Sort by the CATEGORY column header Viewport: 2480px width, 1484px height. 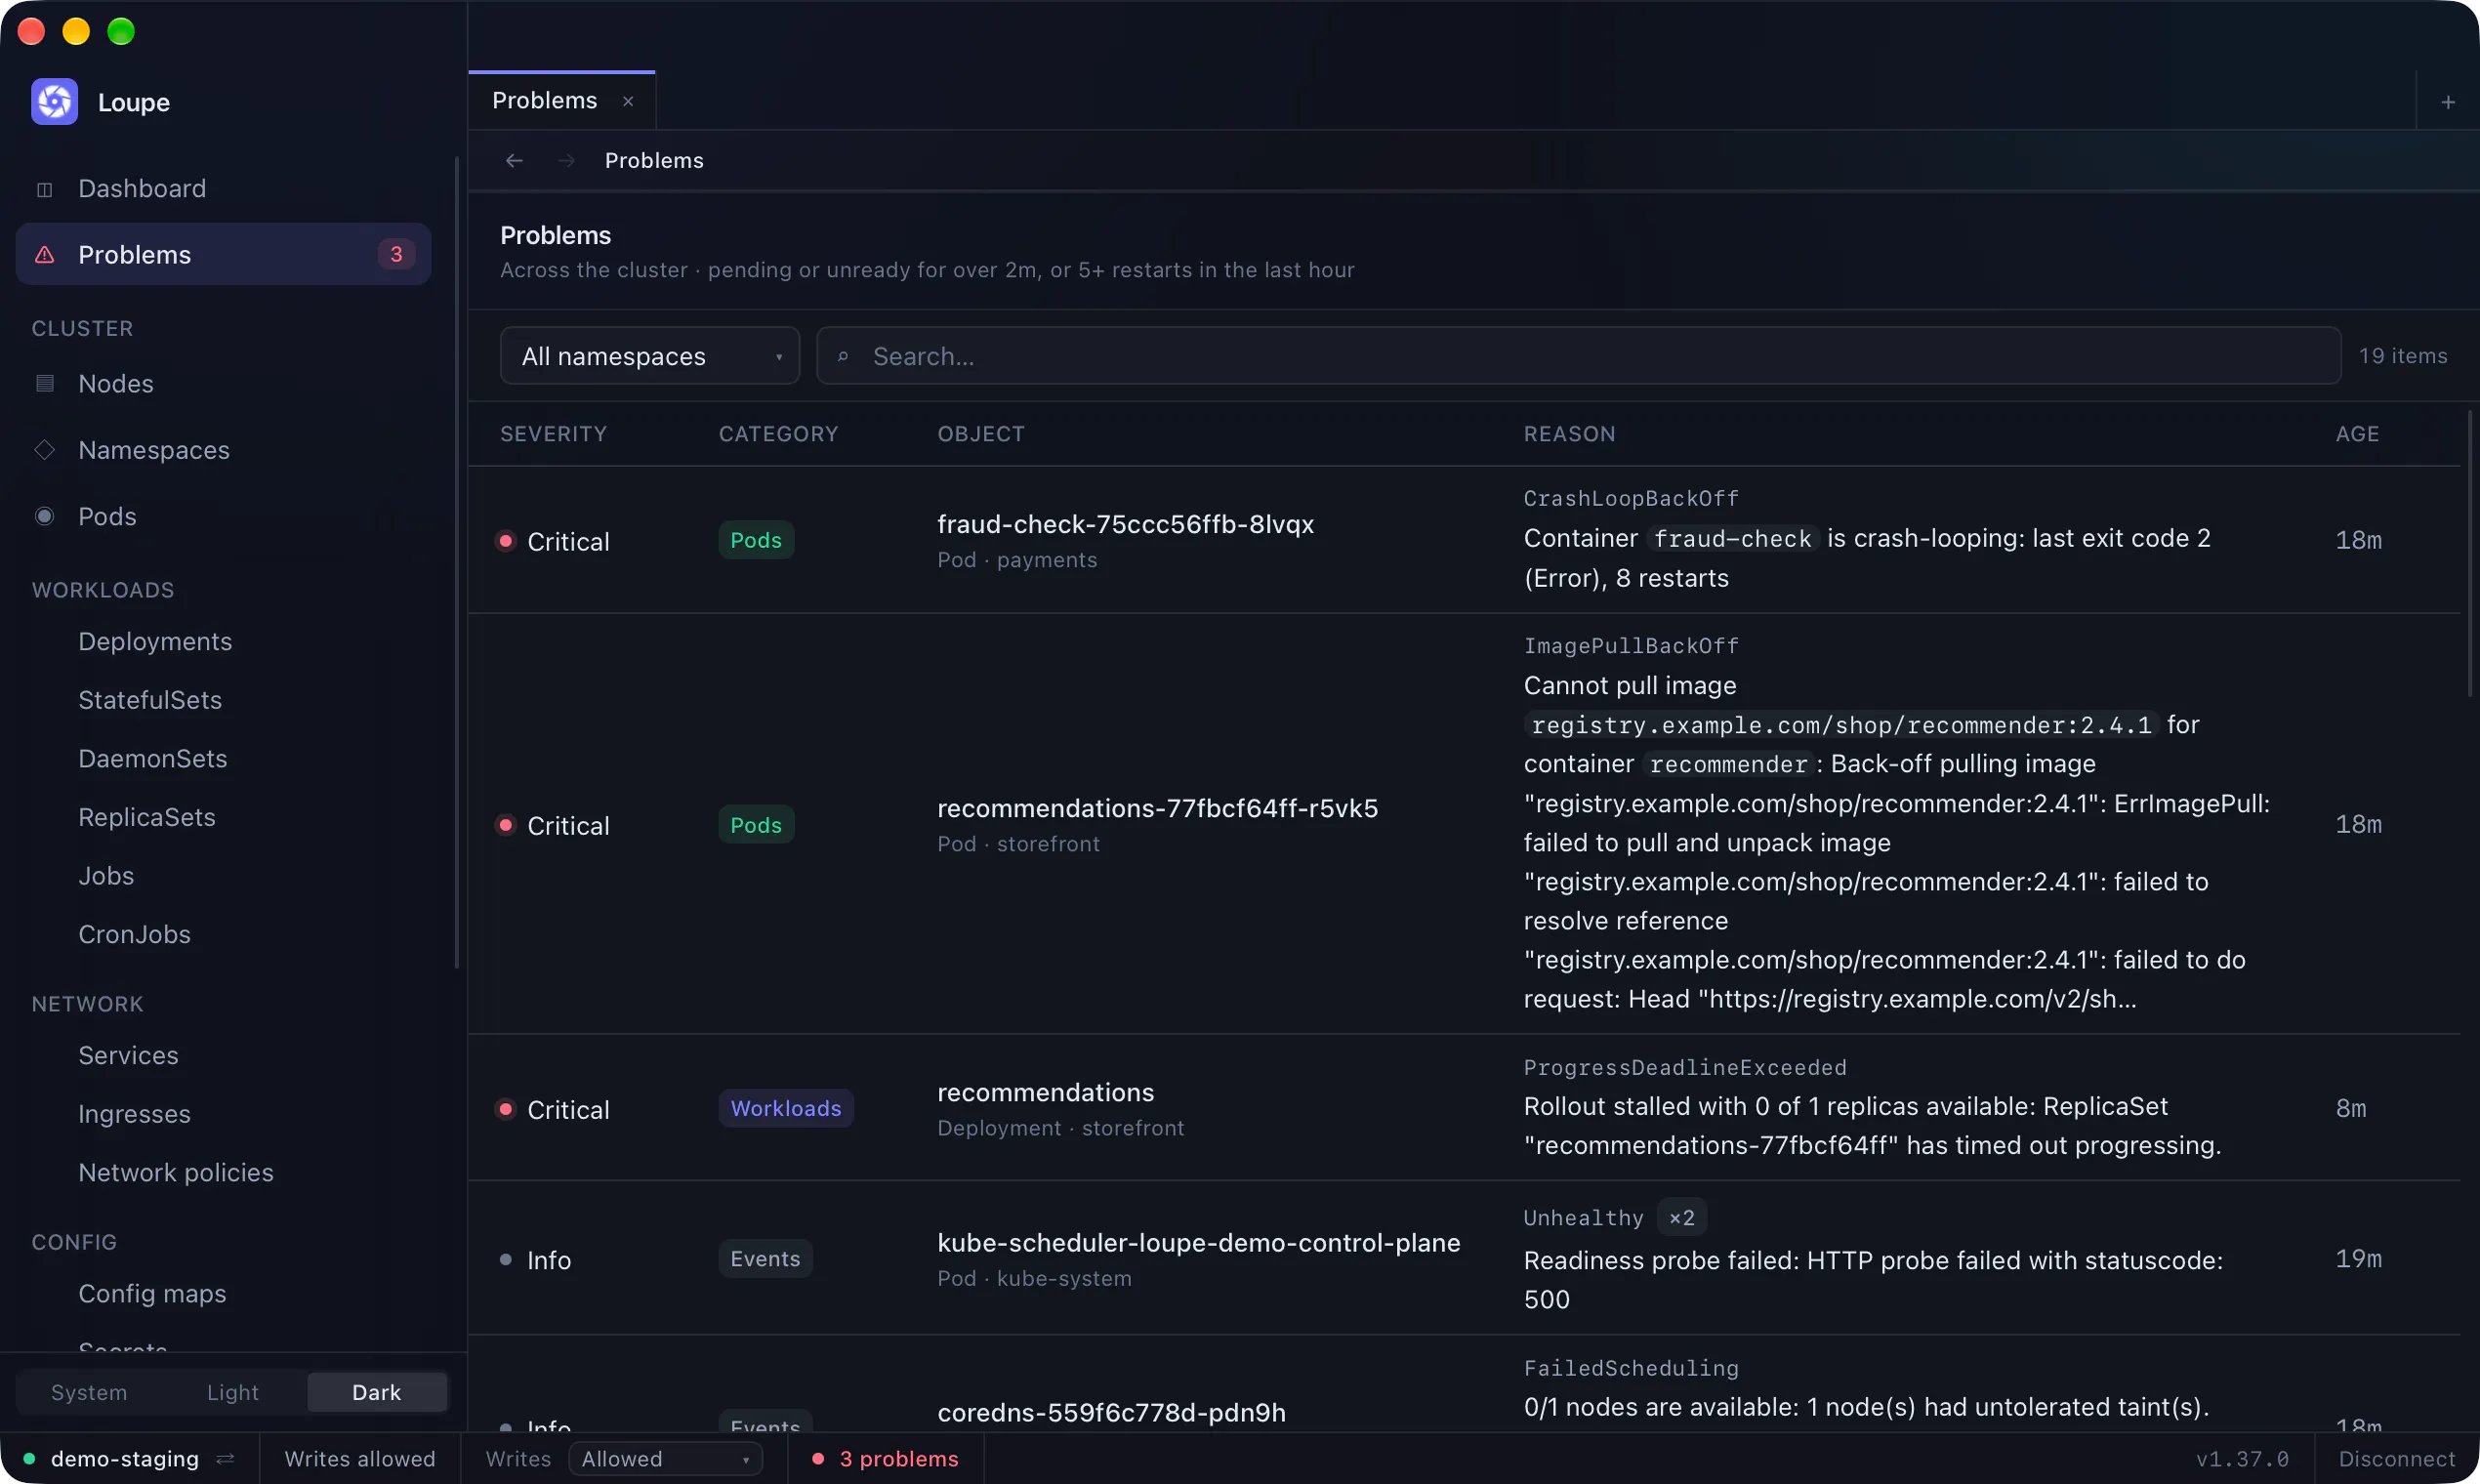pos(778,434)
